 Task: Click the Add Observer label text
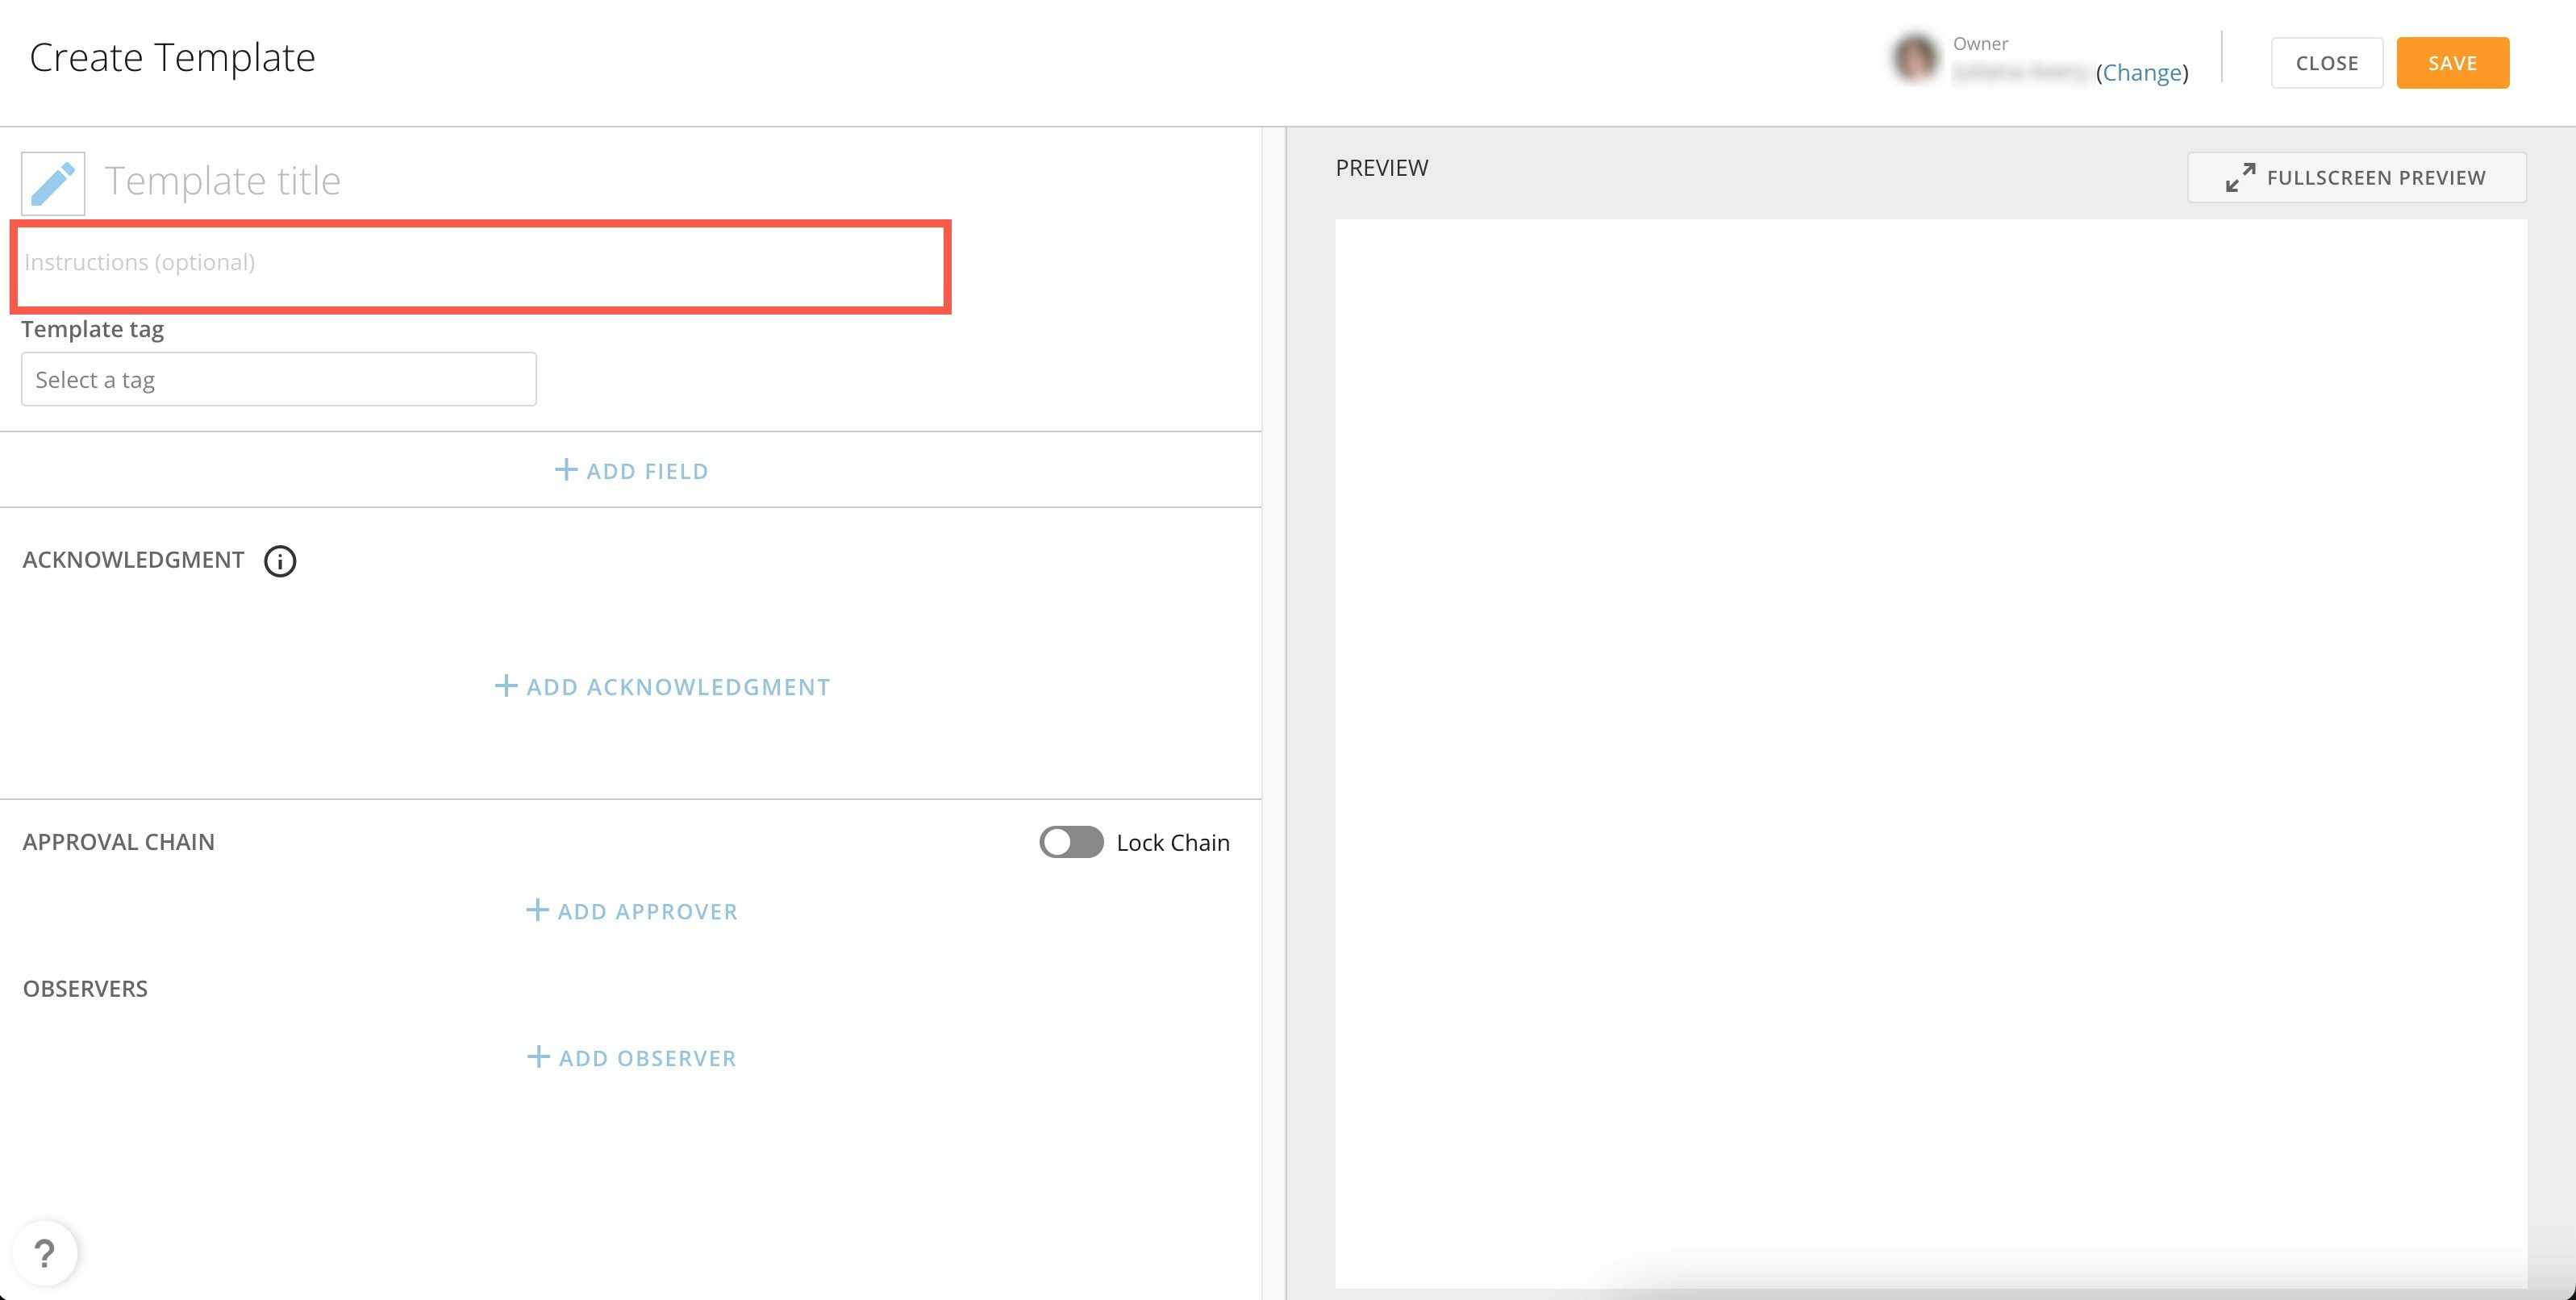(647, 1058)
